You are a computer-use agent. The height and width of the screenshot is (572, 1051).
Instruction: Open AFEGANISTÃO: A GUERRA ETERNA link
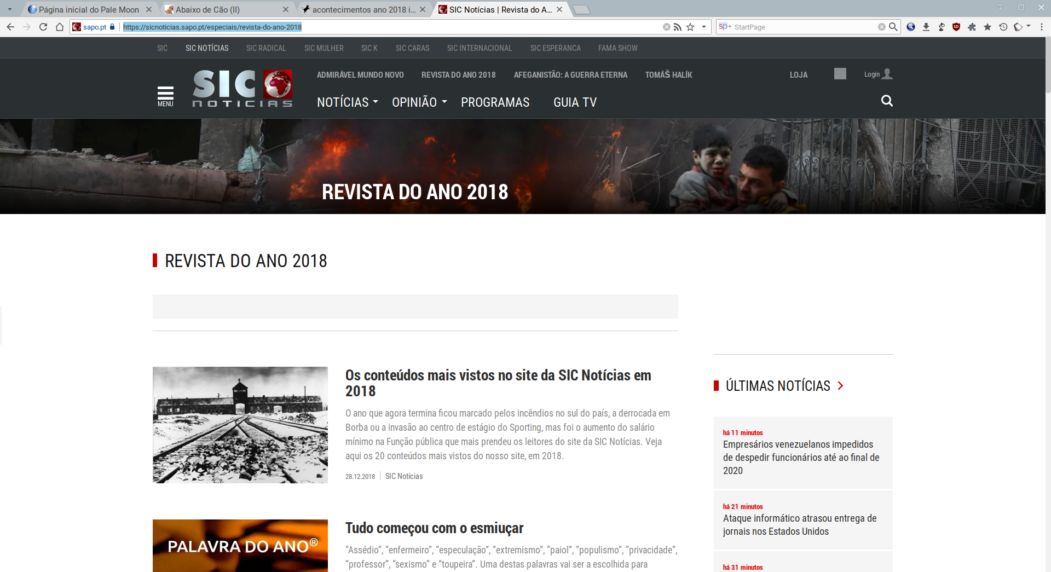[570, 74]
